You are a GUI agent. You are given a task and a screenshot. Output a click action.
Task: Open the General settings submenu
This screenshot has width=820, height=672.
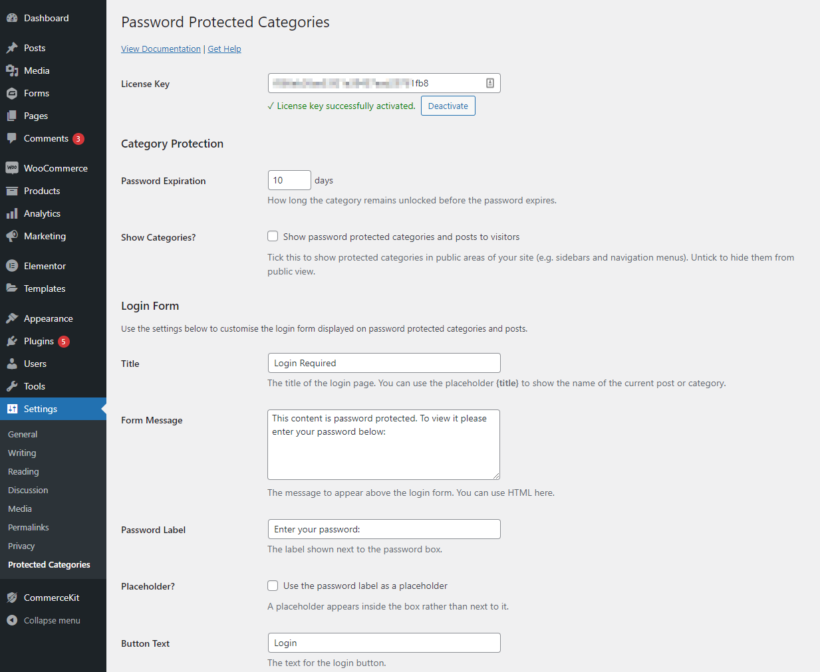[22, 434]
